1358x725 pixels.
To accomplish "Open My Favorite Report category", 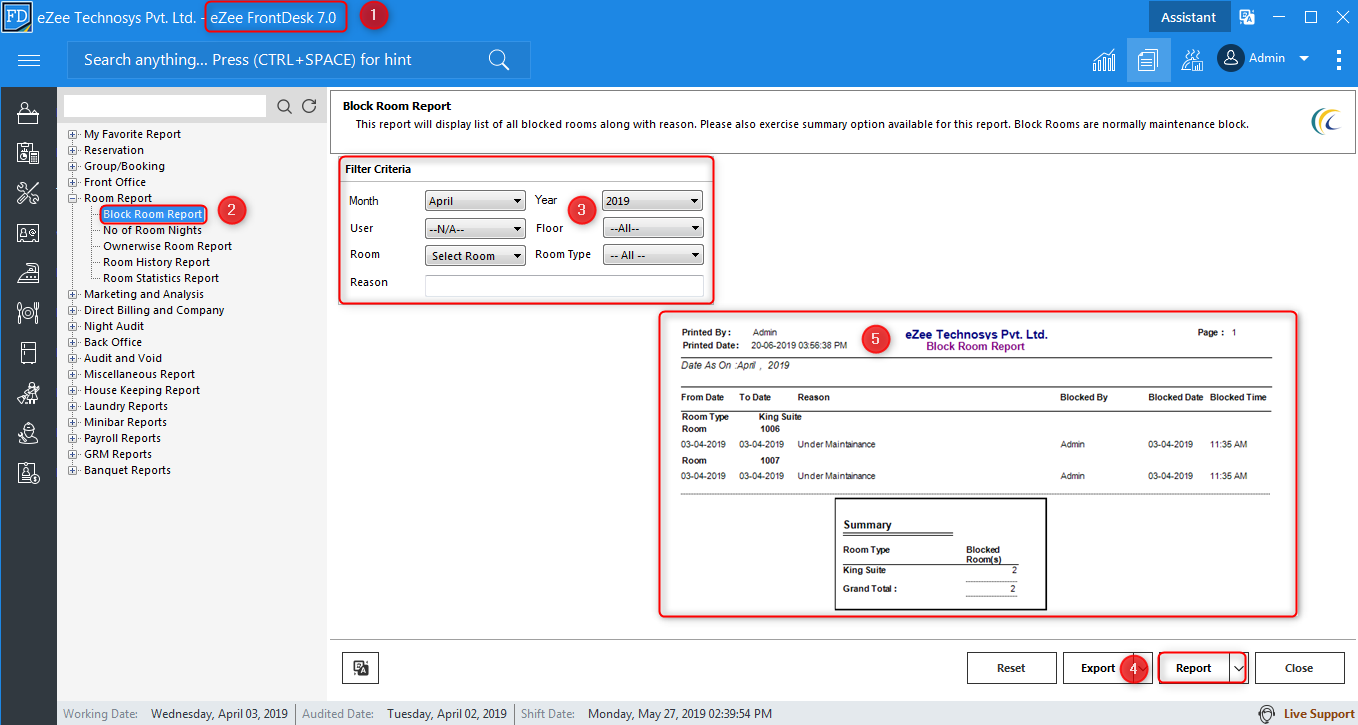I will 132,134.
